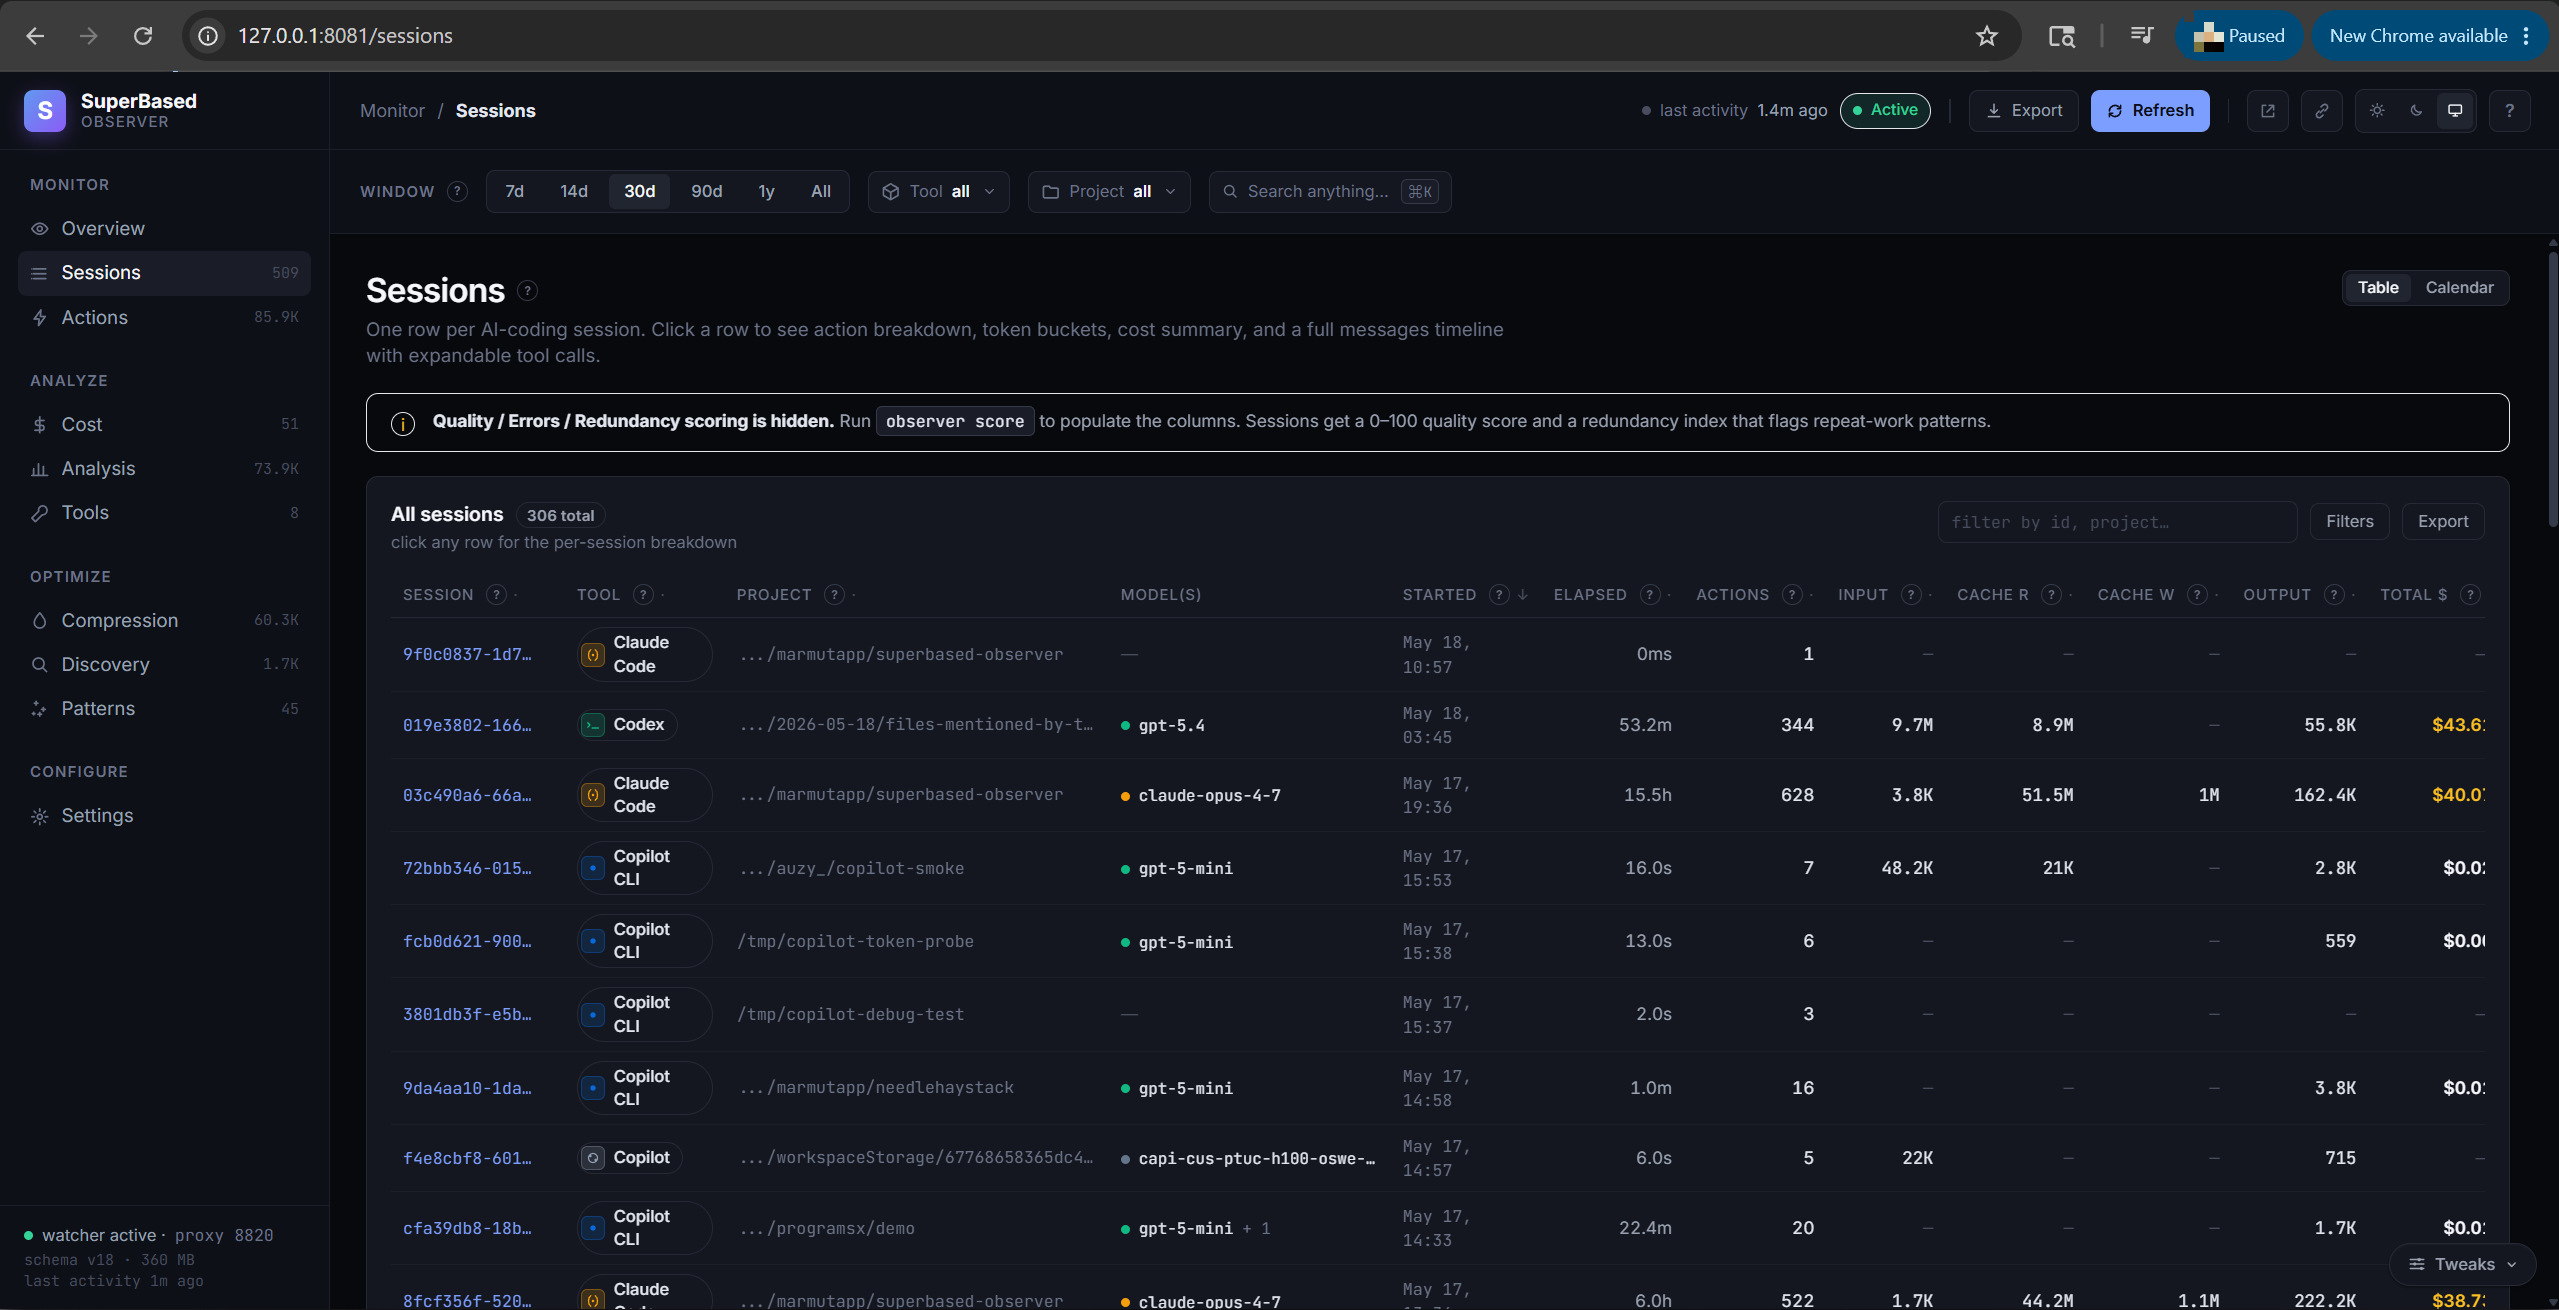This screenshot has height=1310, width=2559.
Task: Select system theme monitor icon
Action: [2455, 111]
